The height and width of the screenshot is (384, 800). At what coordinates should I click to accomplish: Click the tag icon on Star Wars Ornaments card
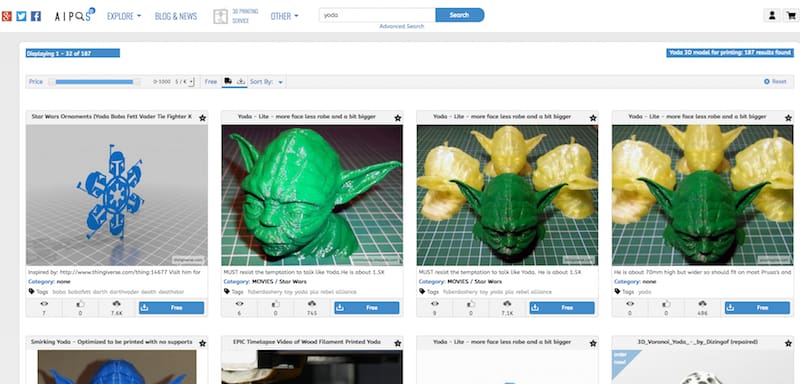32,292
